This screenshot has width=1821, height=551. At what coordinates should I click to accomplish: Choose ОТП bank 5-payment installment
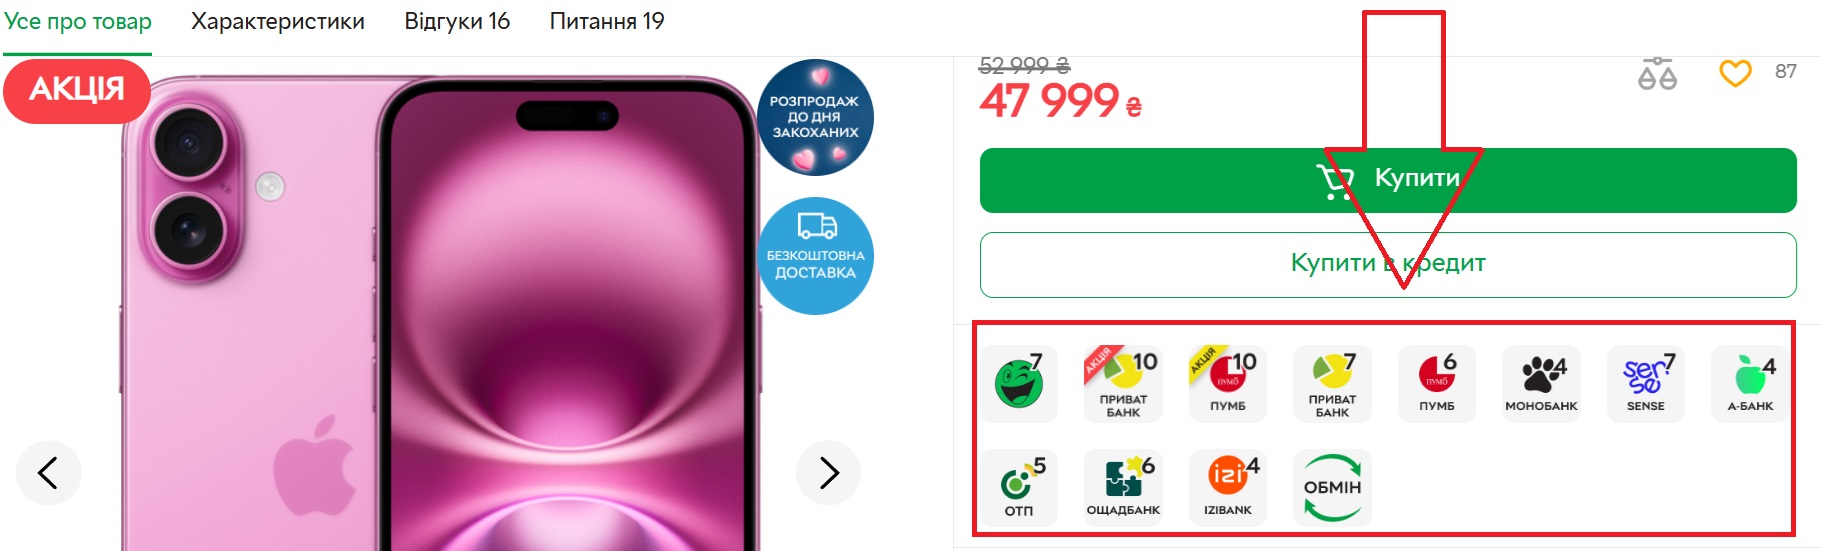(1019, 488)
